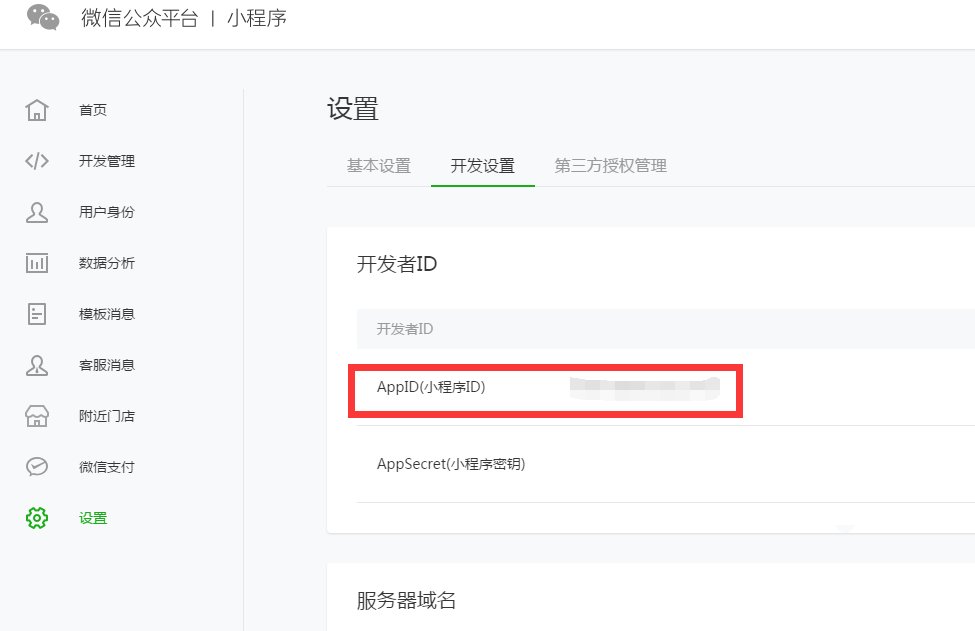This screenshot has height=631, width=975.
Task: Click the 开发管理 sidebar link
Action: pos(110,161)
